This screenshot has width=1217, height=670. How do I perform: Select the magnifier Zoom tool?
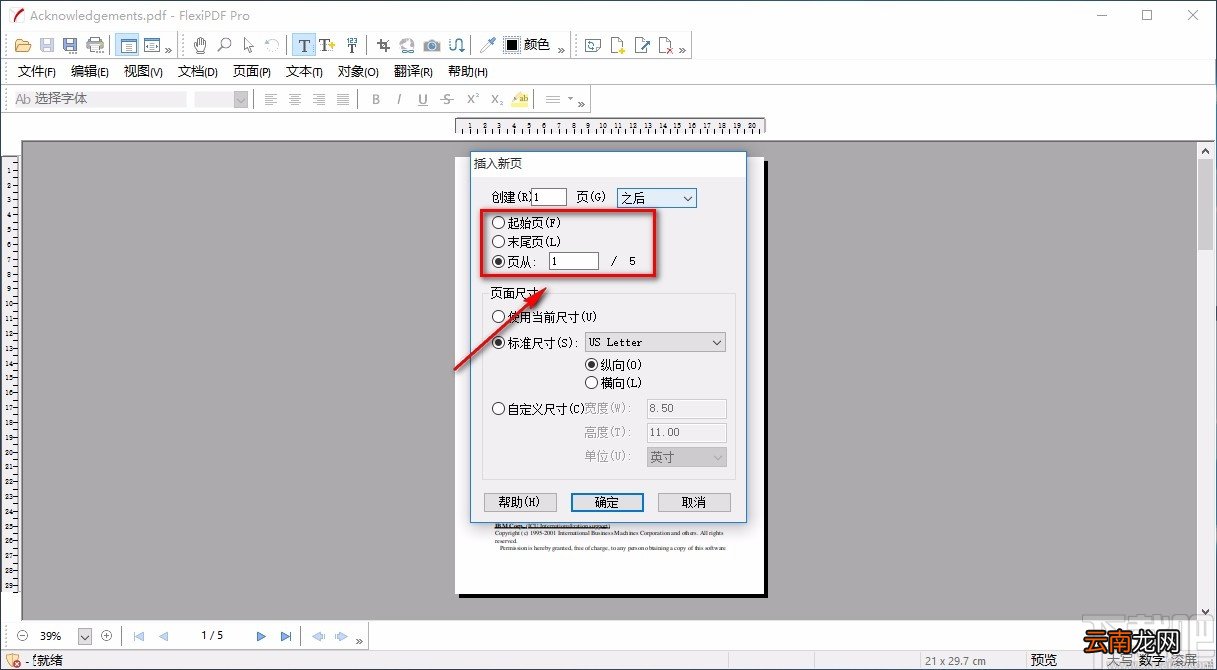pyautogui.click(x=225, y=45)
